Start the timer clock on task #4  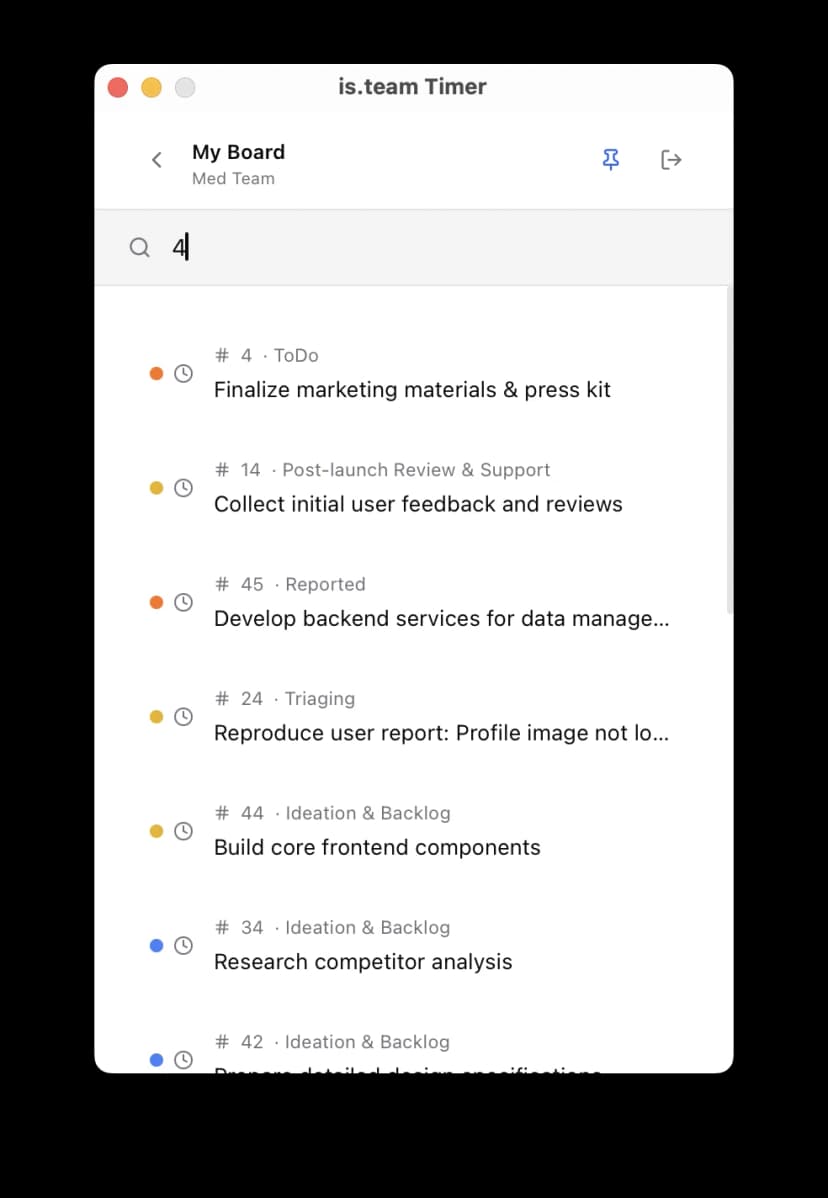tap(183, 373)
